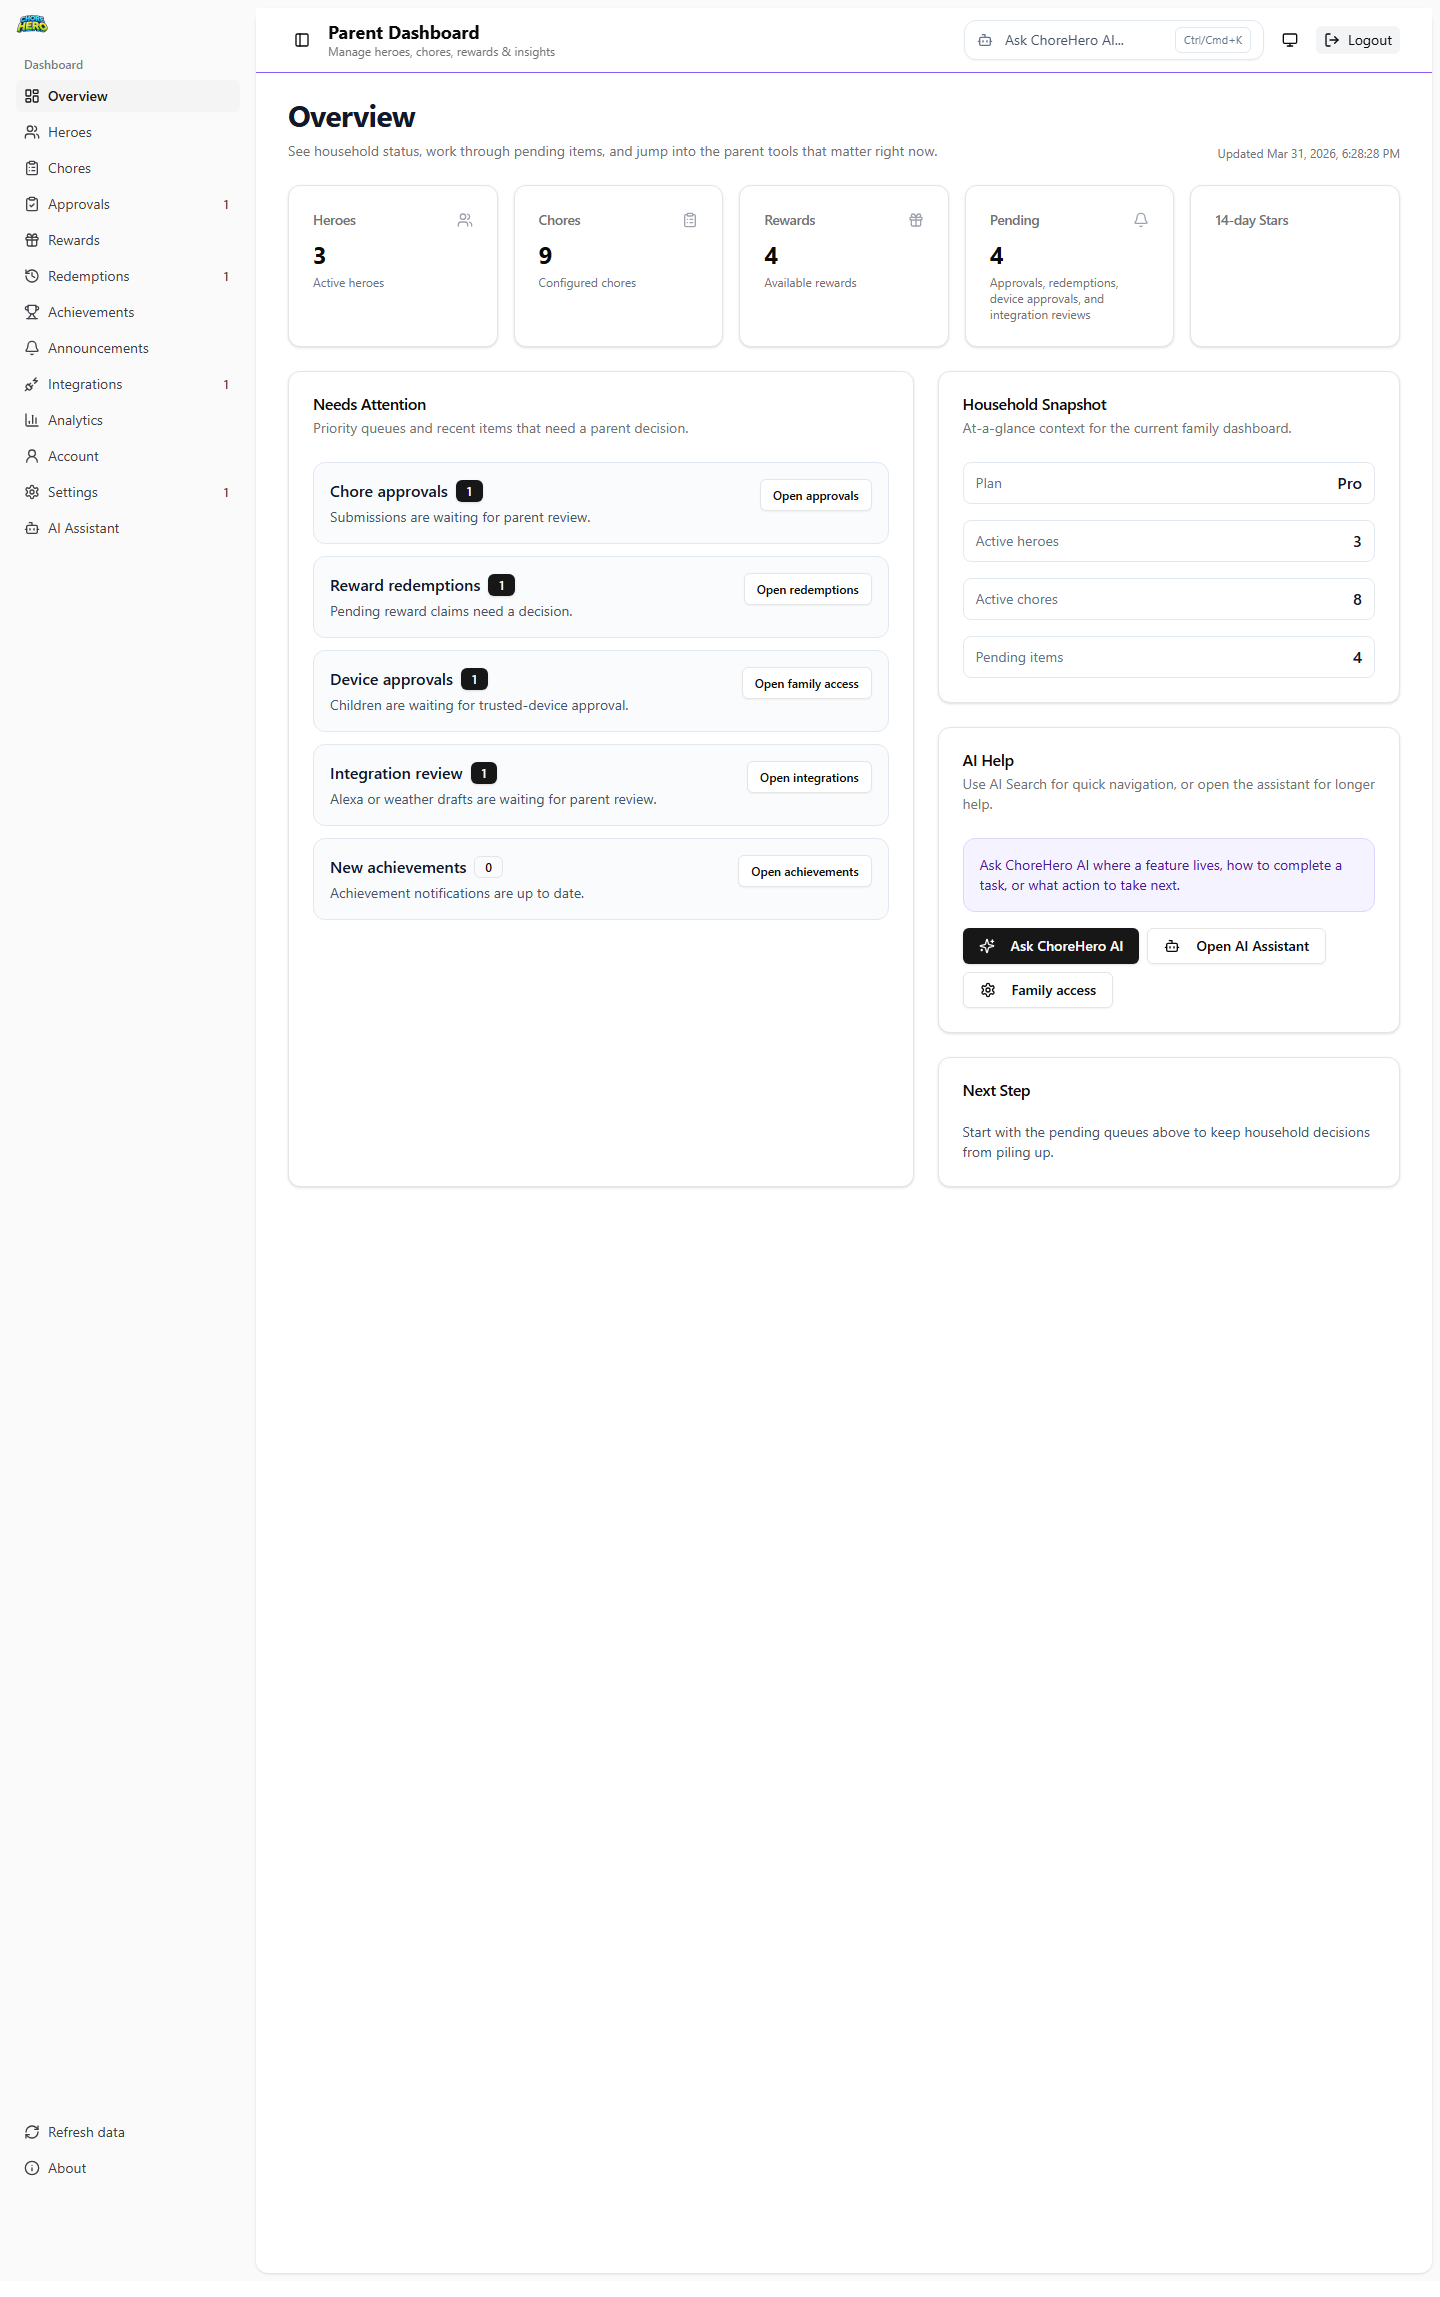Click Open approvals button
This screenshot has height=2297, width=1440.
pos(816,496)
